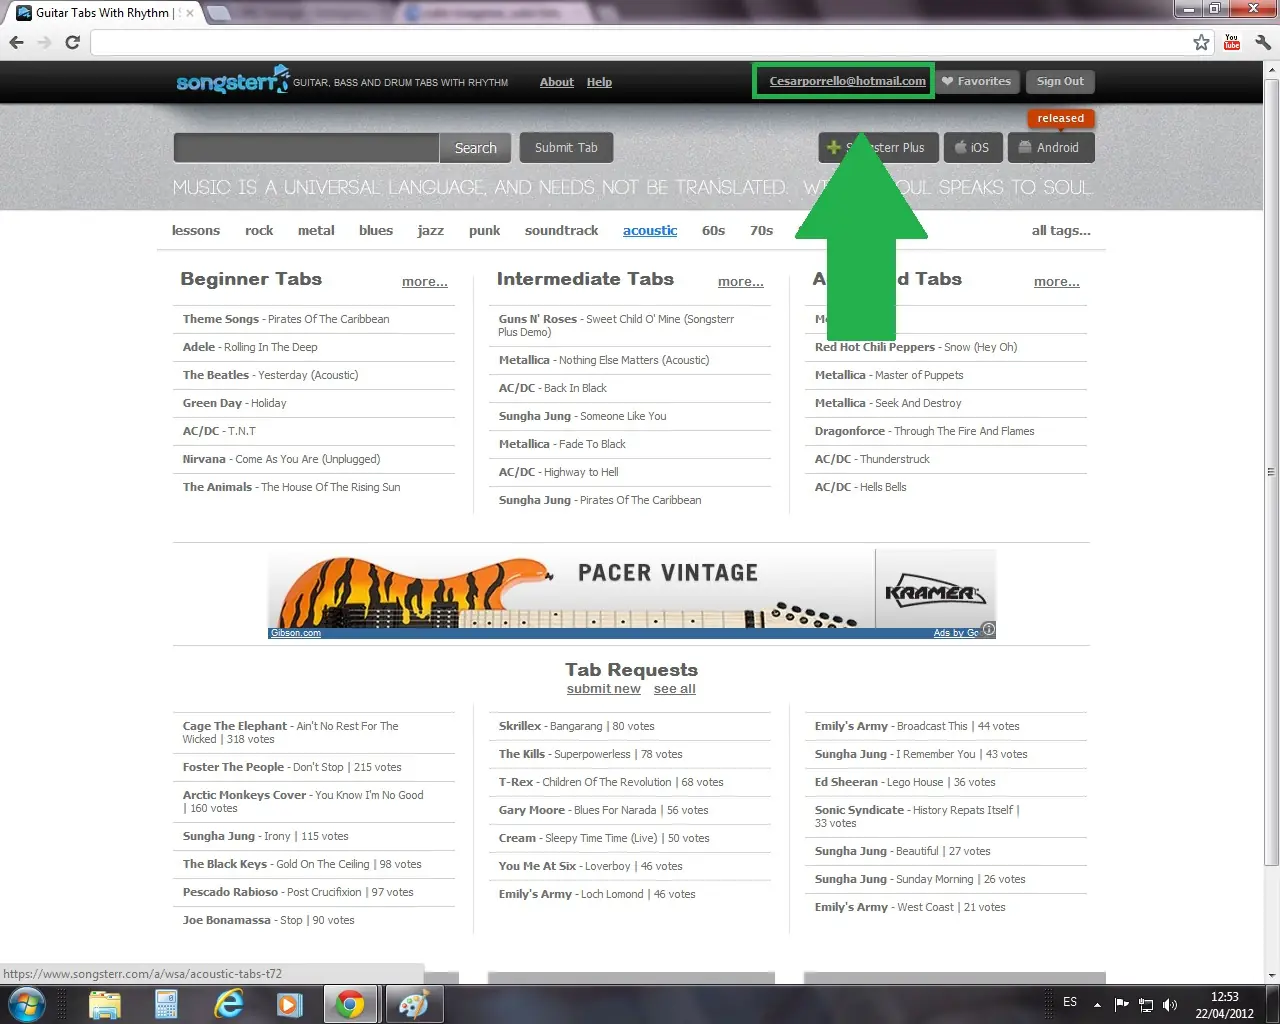Show more Beginner Tabs
Viewport: 1280px width, 1024px height.
(x=425, y=282)
